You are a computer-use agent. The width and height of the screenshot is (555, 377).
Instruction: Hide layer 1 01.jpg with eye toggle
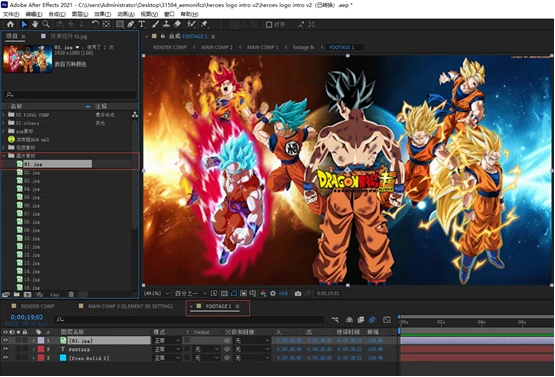tap(5, 340)
